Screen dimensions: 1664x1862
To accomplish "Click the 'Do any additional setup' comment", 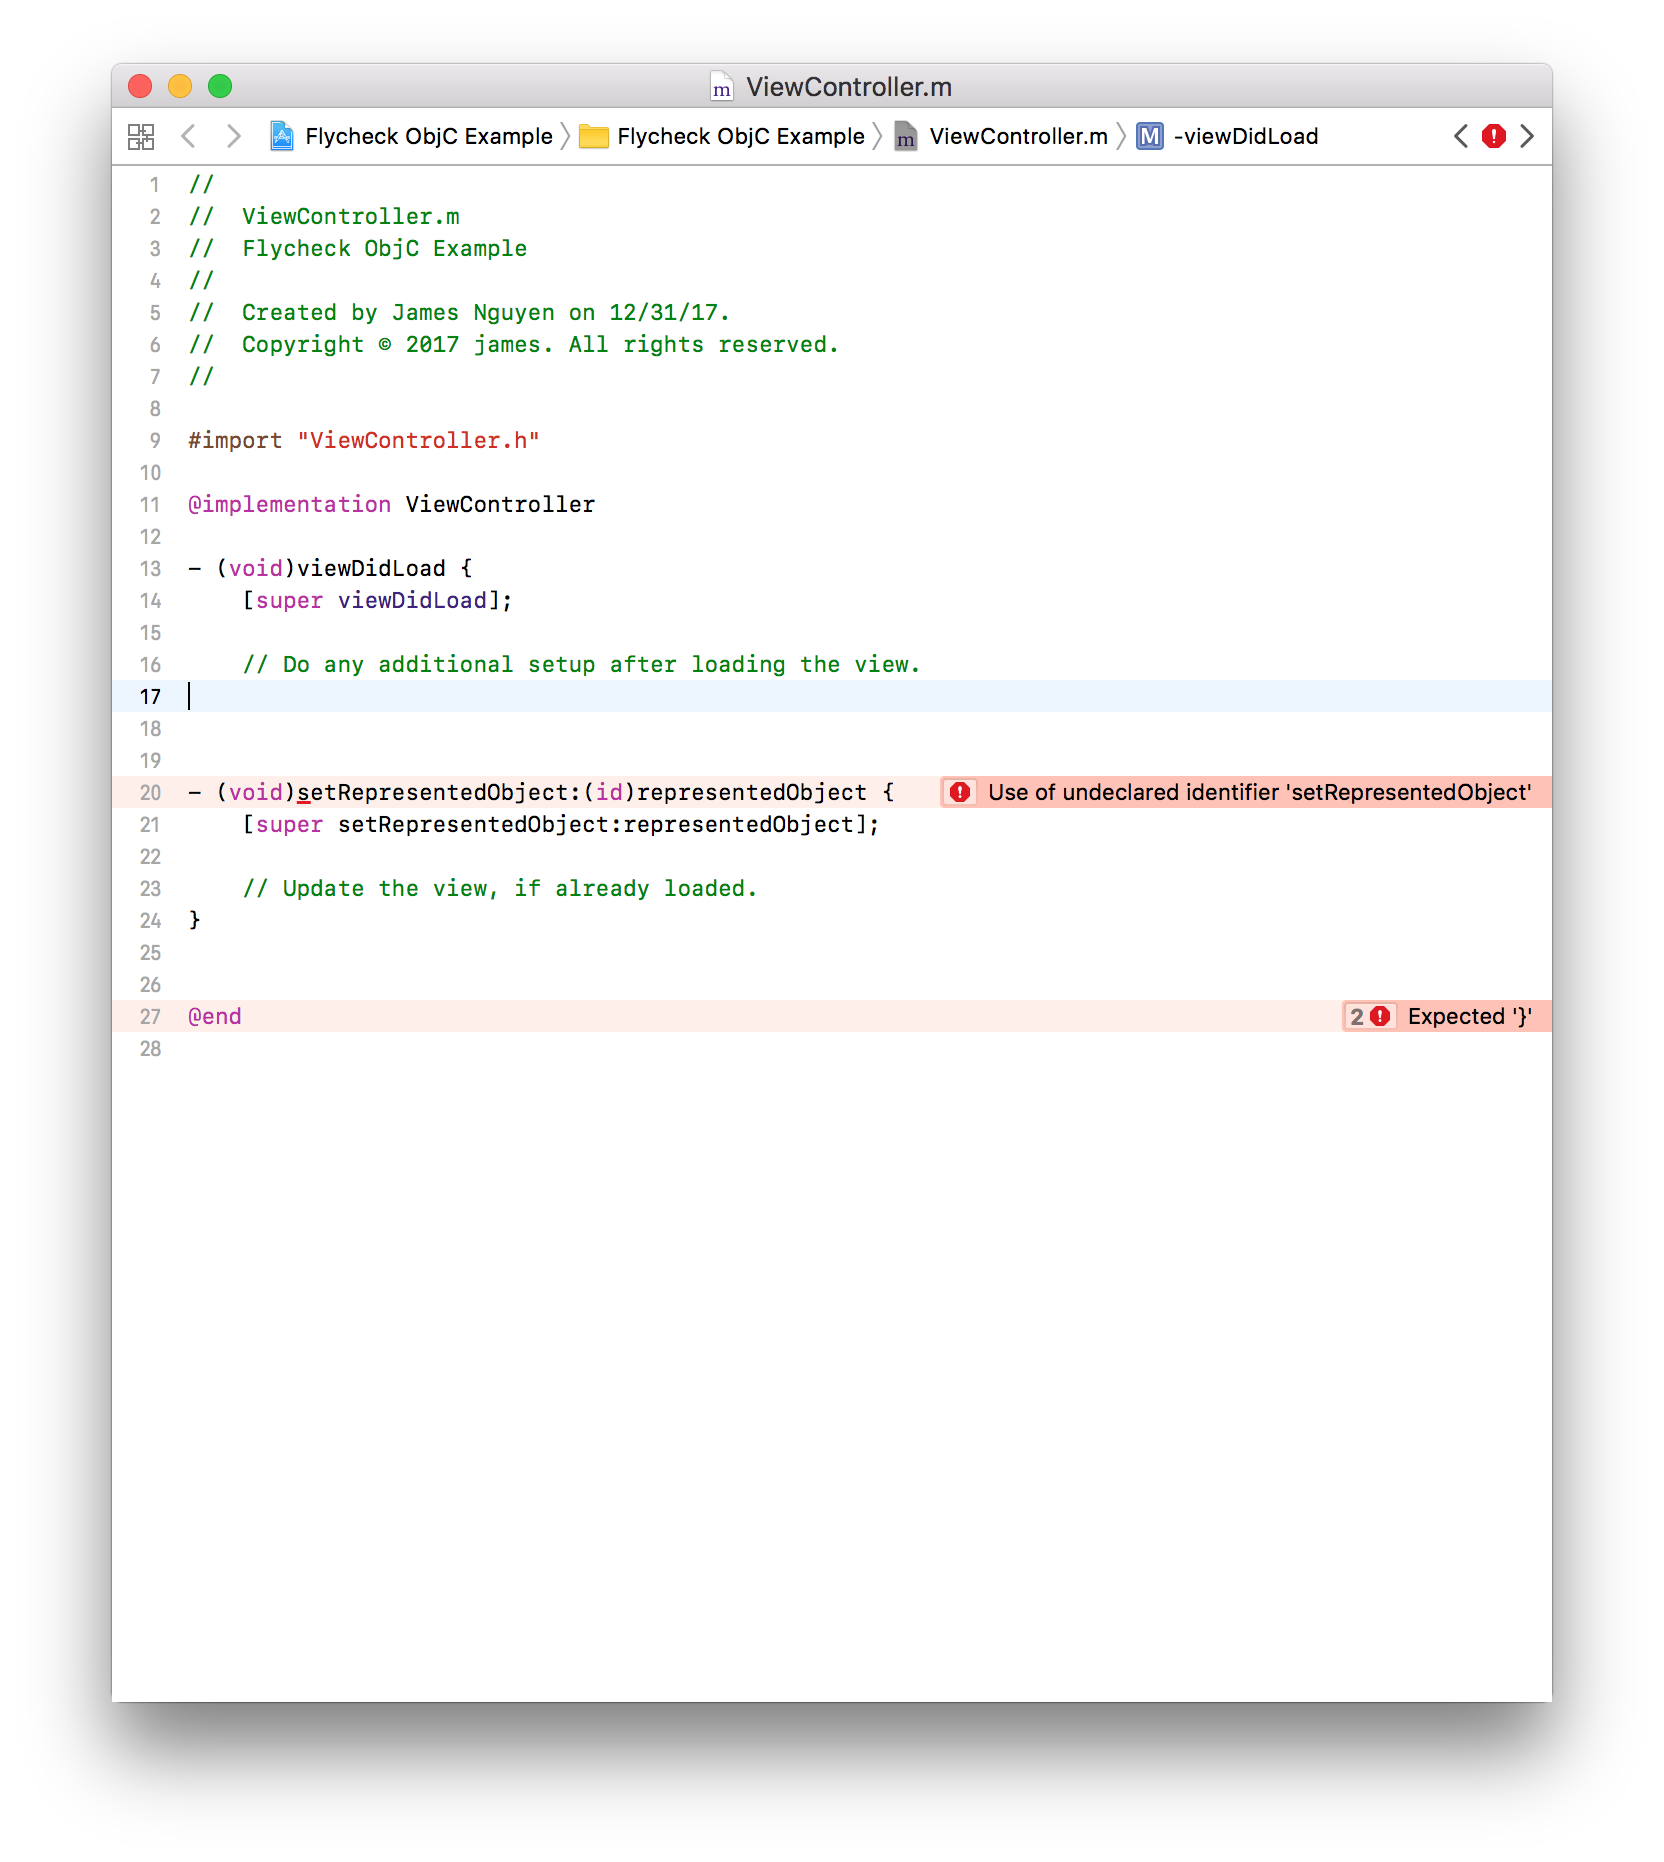I will pos(581,664).
